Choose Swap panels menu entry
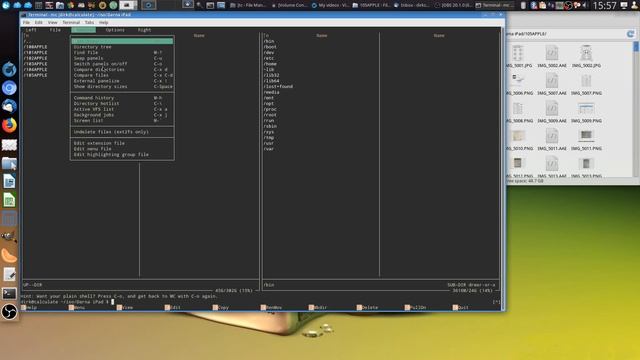Viewport: 640px width, 360px height. click(122, 58)
